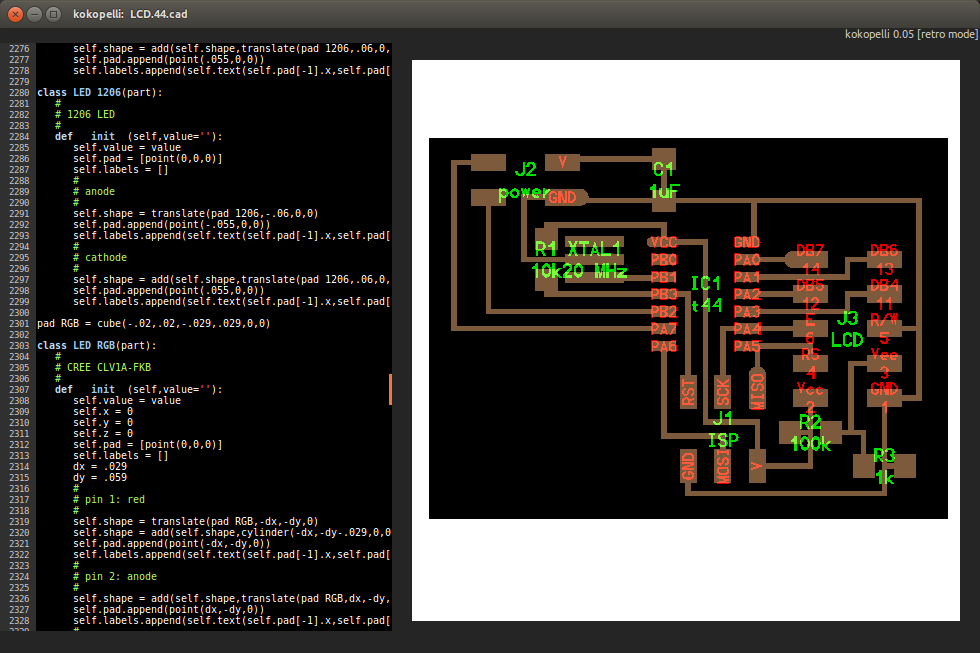The height and width of the screenshot is (653, 980).
Task: Click the '# pin 2: anode' comment
Action: click(x=114, y=577)
